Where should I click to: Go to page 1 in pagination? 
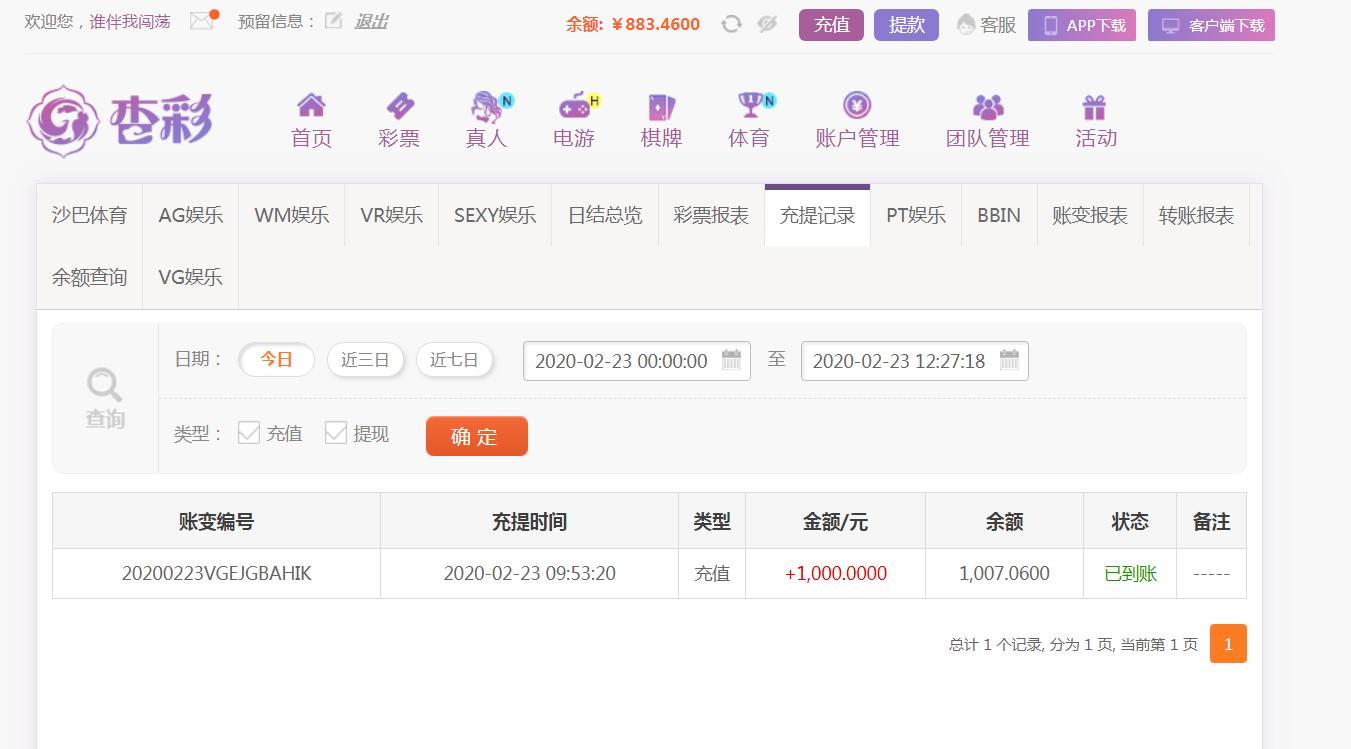1228,644
